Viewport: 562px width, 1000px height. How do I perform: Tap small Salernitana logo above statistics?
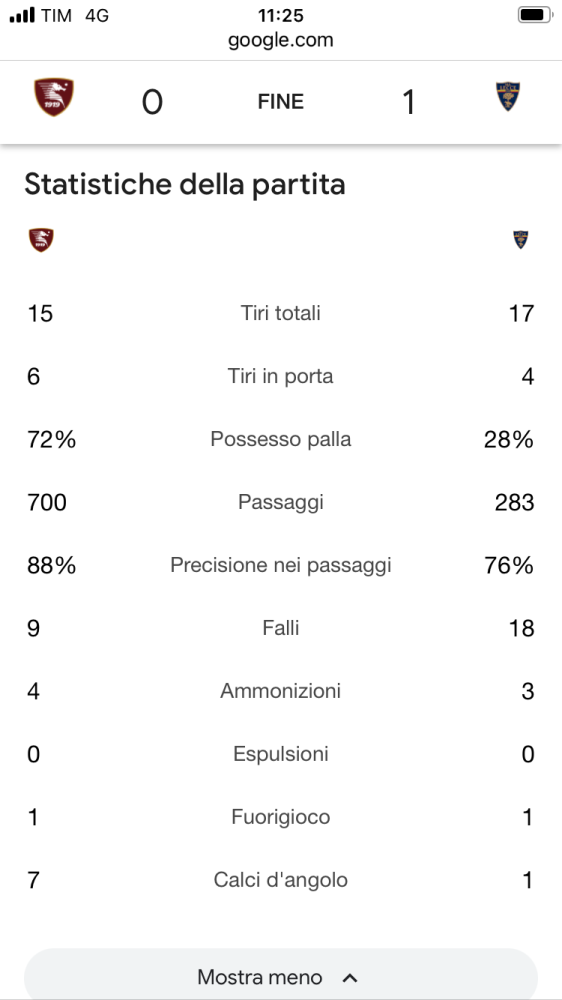(41, 240)
